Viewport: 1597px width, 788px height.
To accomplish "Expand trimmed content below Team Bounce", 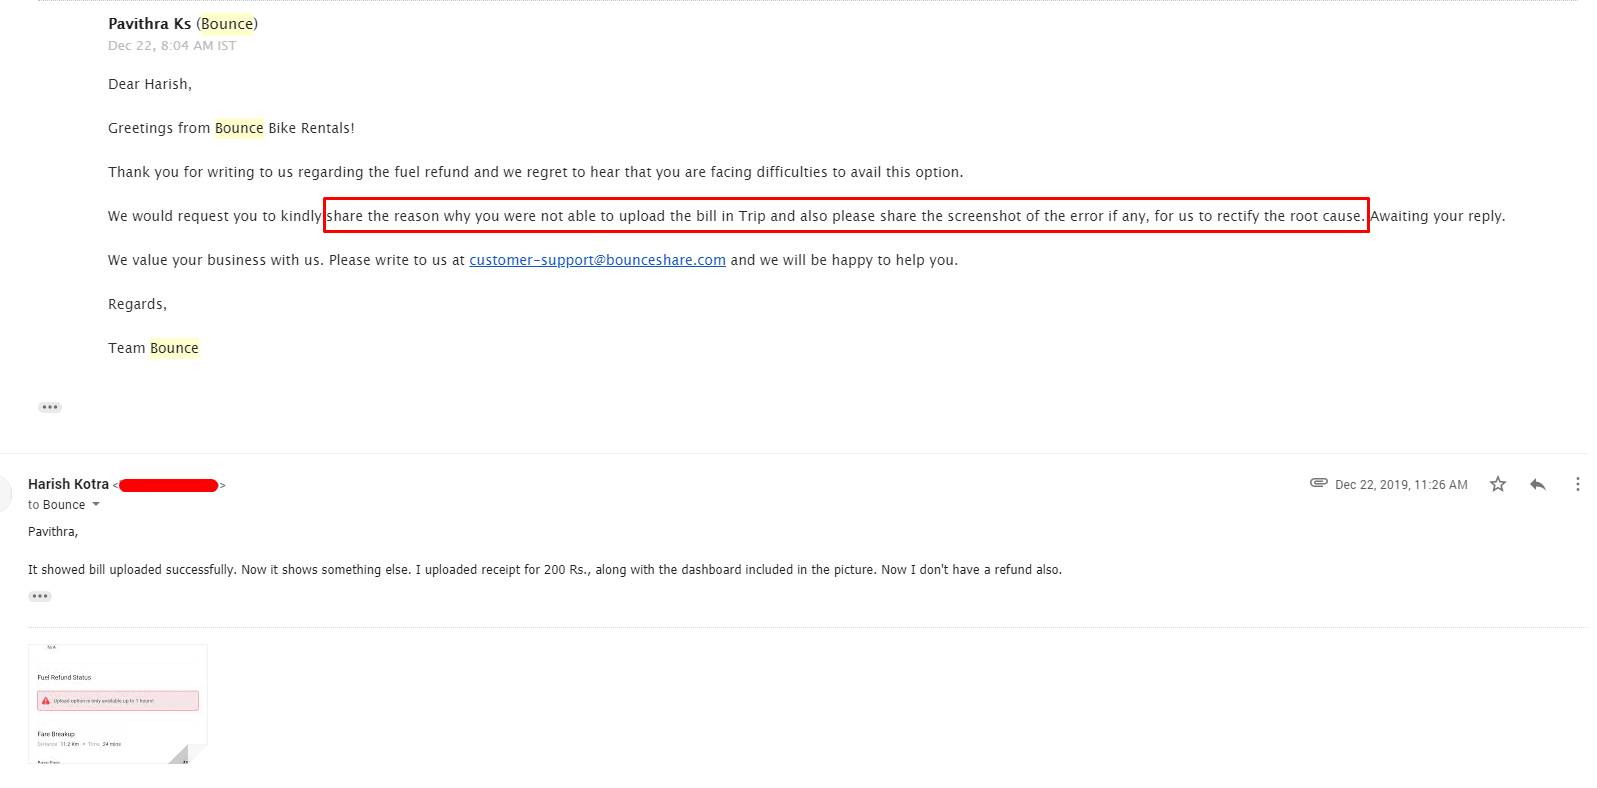I will pyautogui.click(x=50, y=407).
